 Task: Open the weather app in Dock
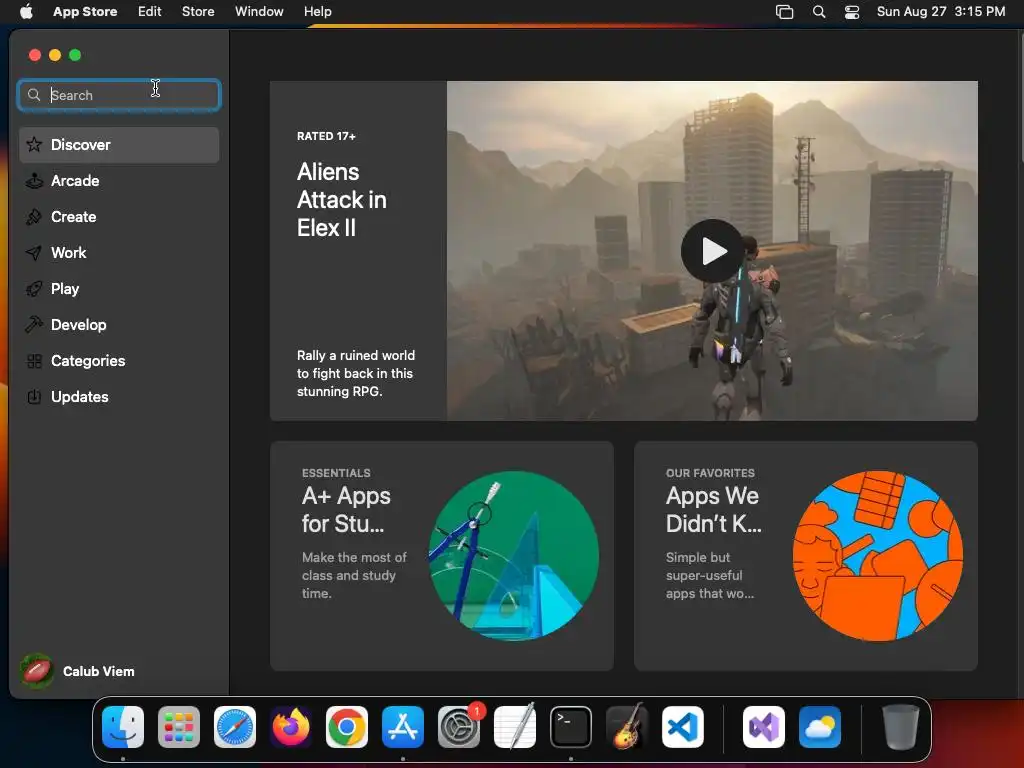point(820,727)
